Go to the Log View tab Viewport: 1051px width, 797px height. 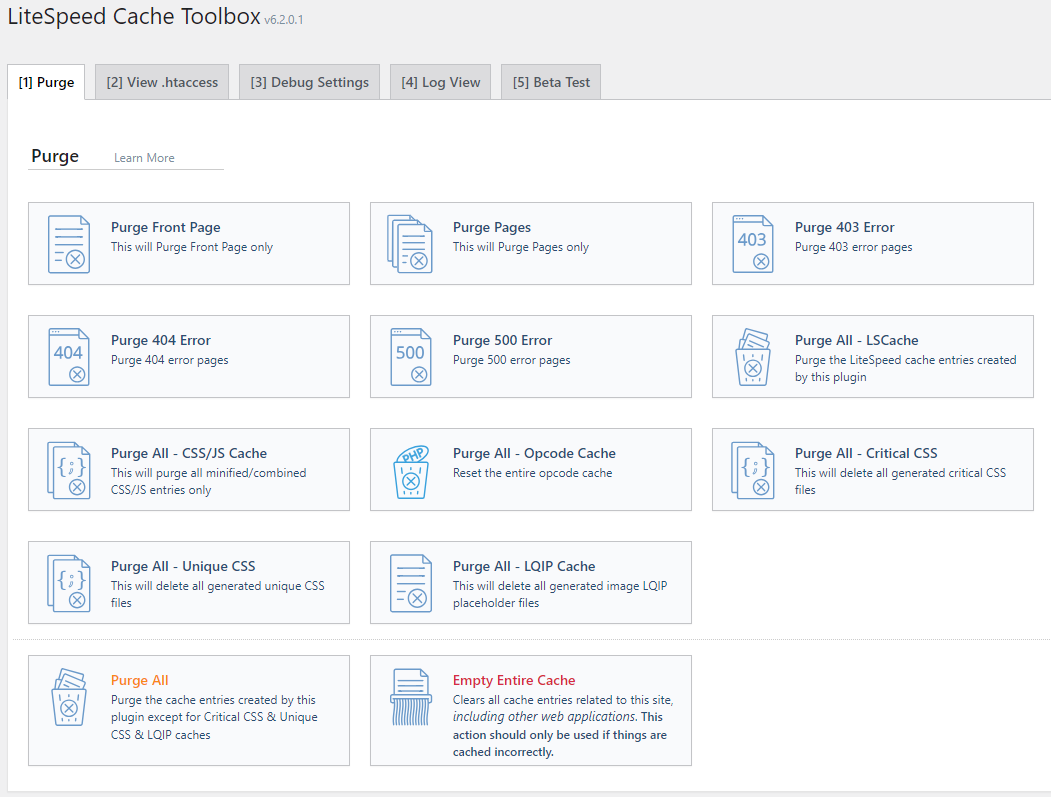pyautogui.click(x=440, y=82)
